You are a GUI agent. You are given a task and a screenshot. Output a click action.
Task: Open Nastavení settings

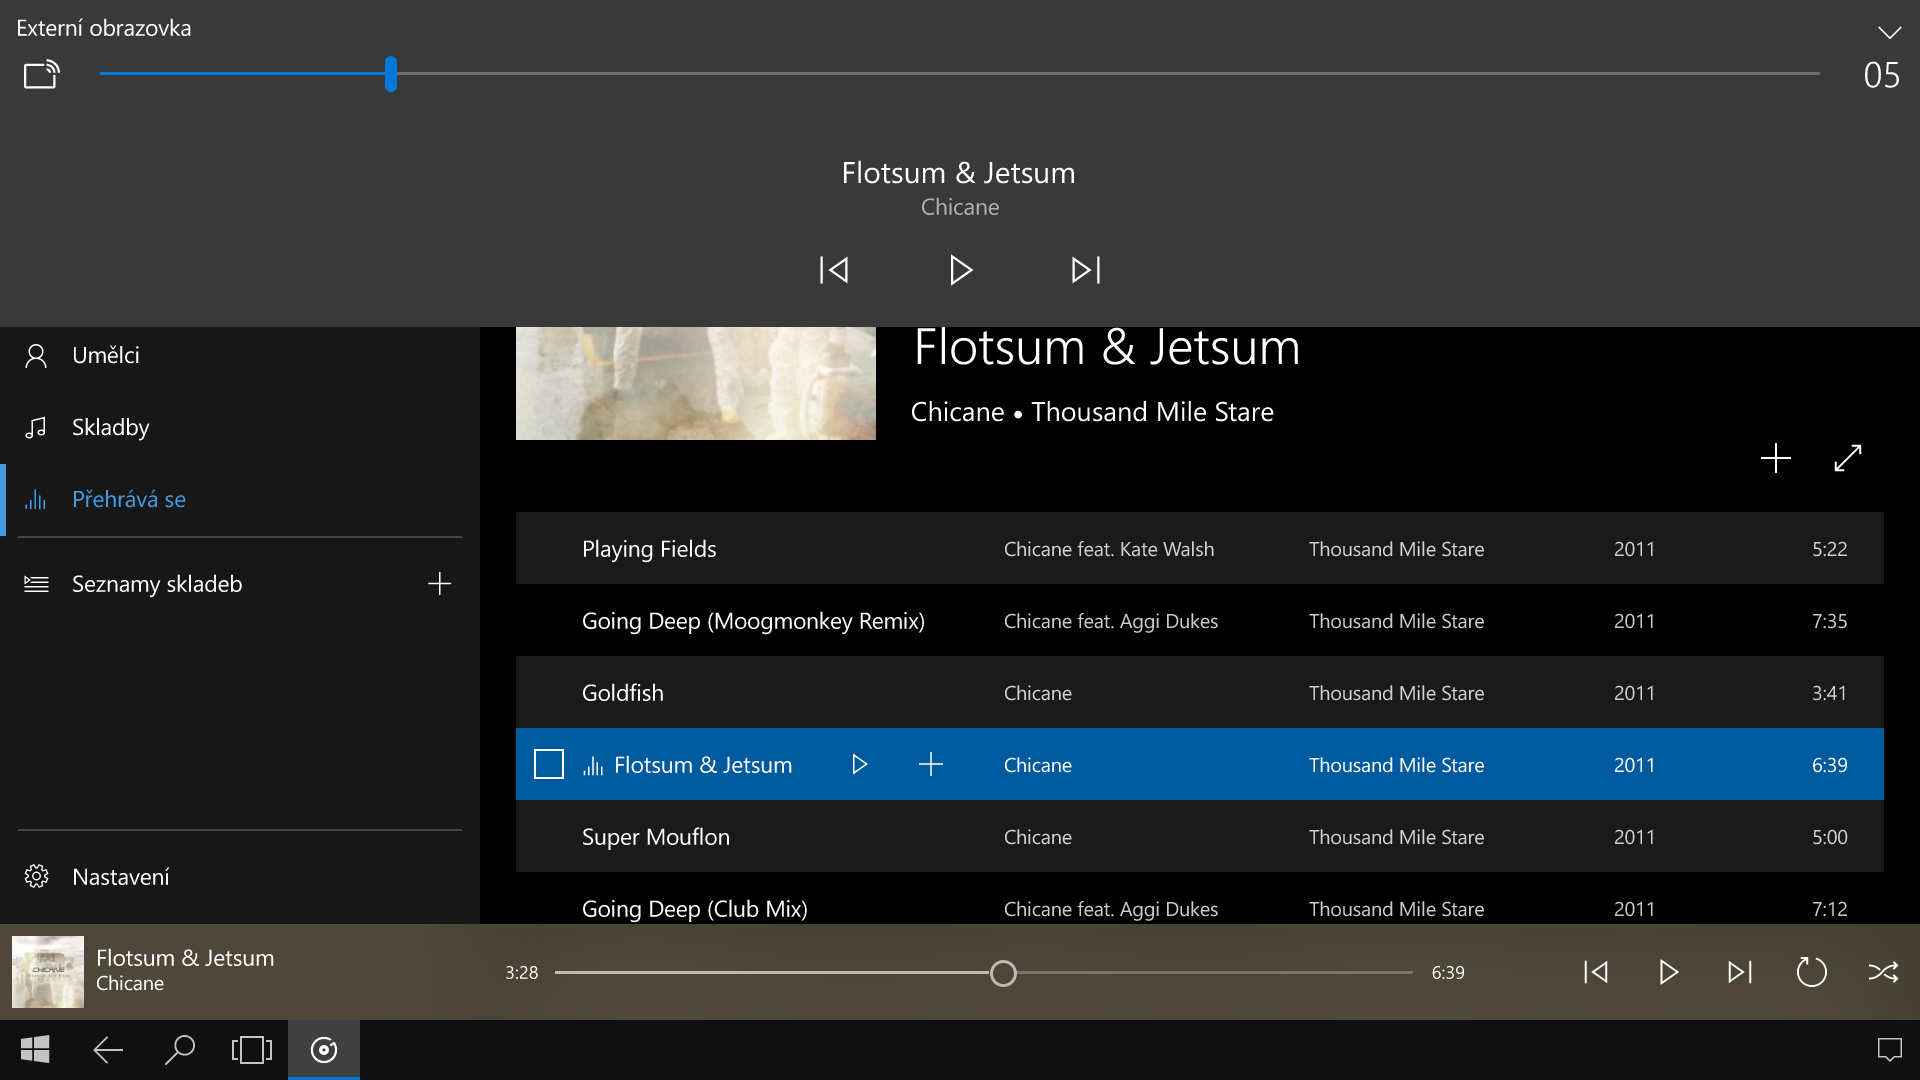120,877
